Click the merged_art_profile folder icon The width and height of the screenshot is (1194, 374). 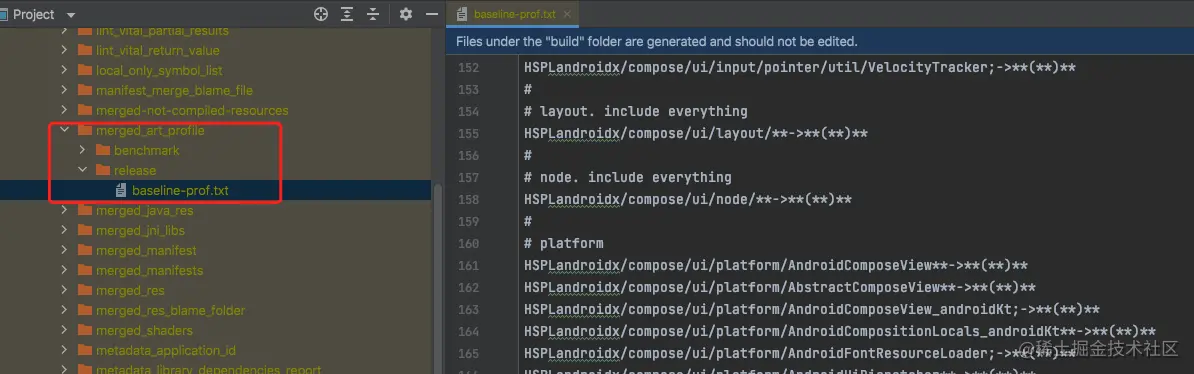85,130
